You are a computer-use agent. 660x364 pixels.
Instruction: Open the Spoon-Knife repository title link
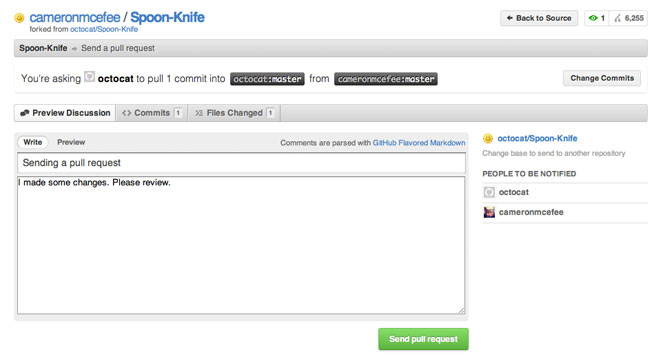[167, 18]
